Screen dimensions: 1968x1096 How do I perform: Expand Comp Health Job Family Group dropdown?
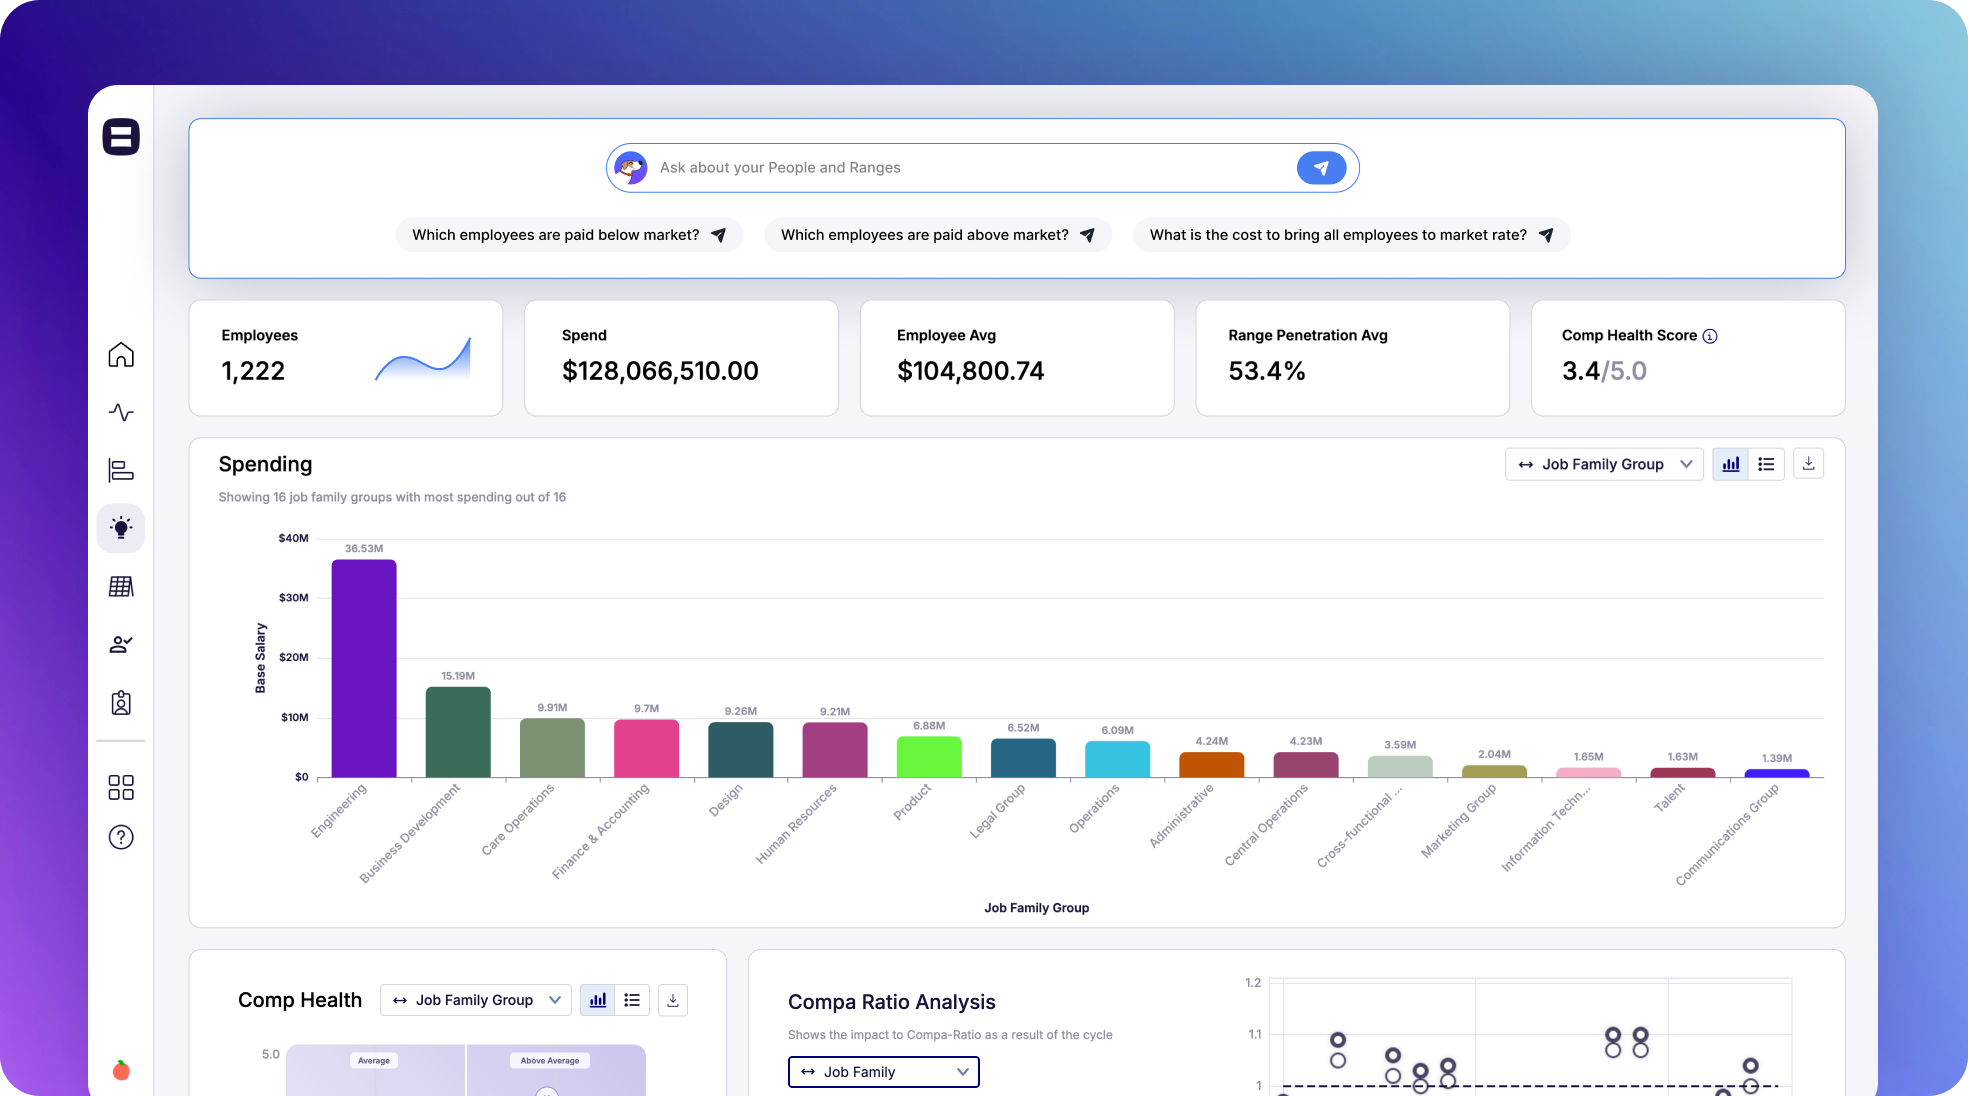(x=475, y=1000)
